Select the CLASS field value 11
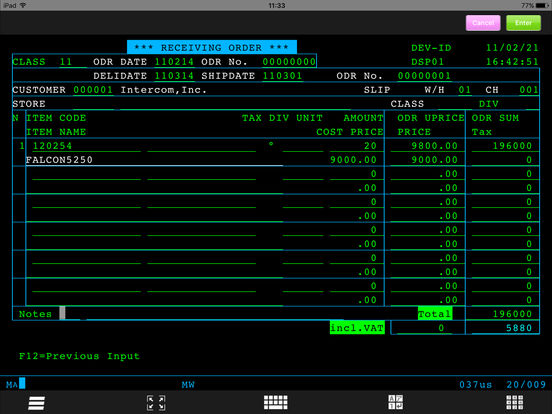552x414 pixels. click(x=66, y=62)
